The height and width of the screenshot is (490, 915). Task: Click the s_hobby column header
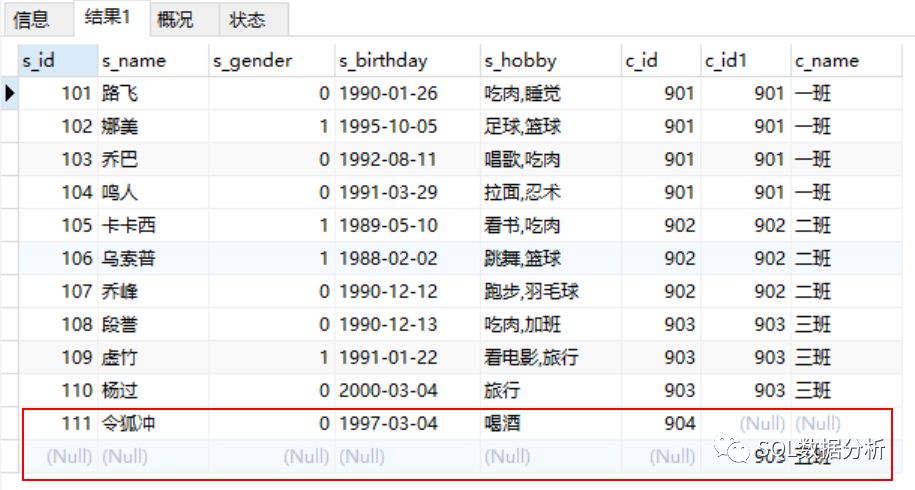[x=550, y=61]
